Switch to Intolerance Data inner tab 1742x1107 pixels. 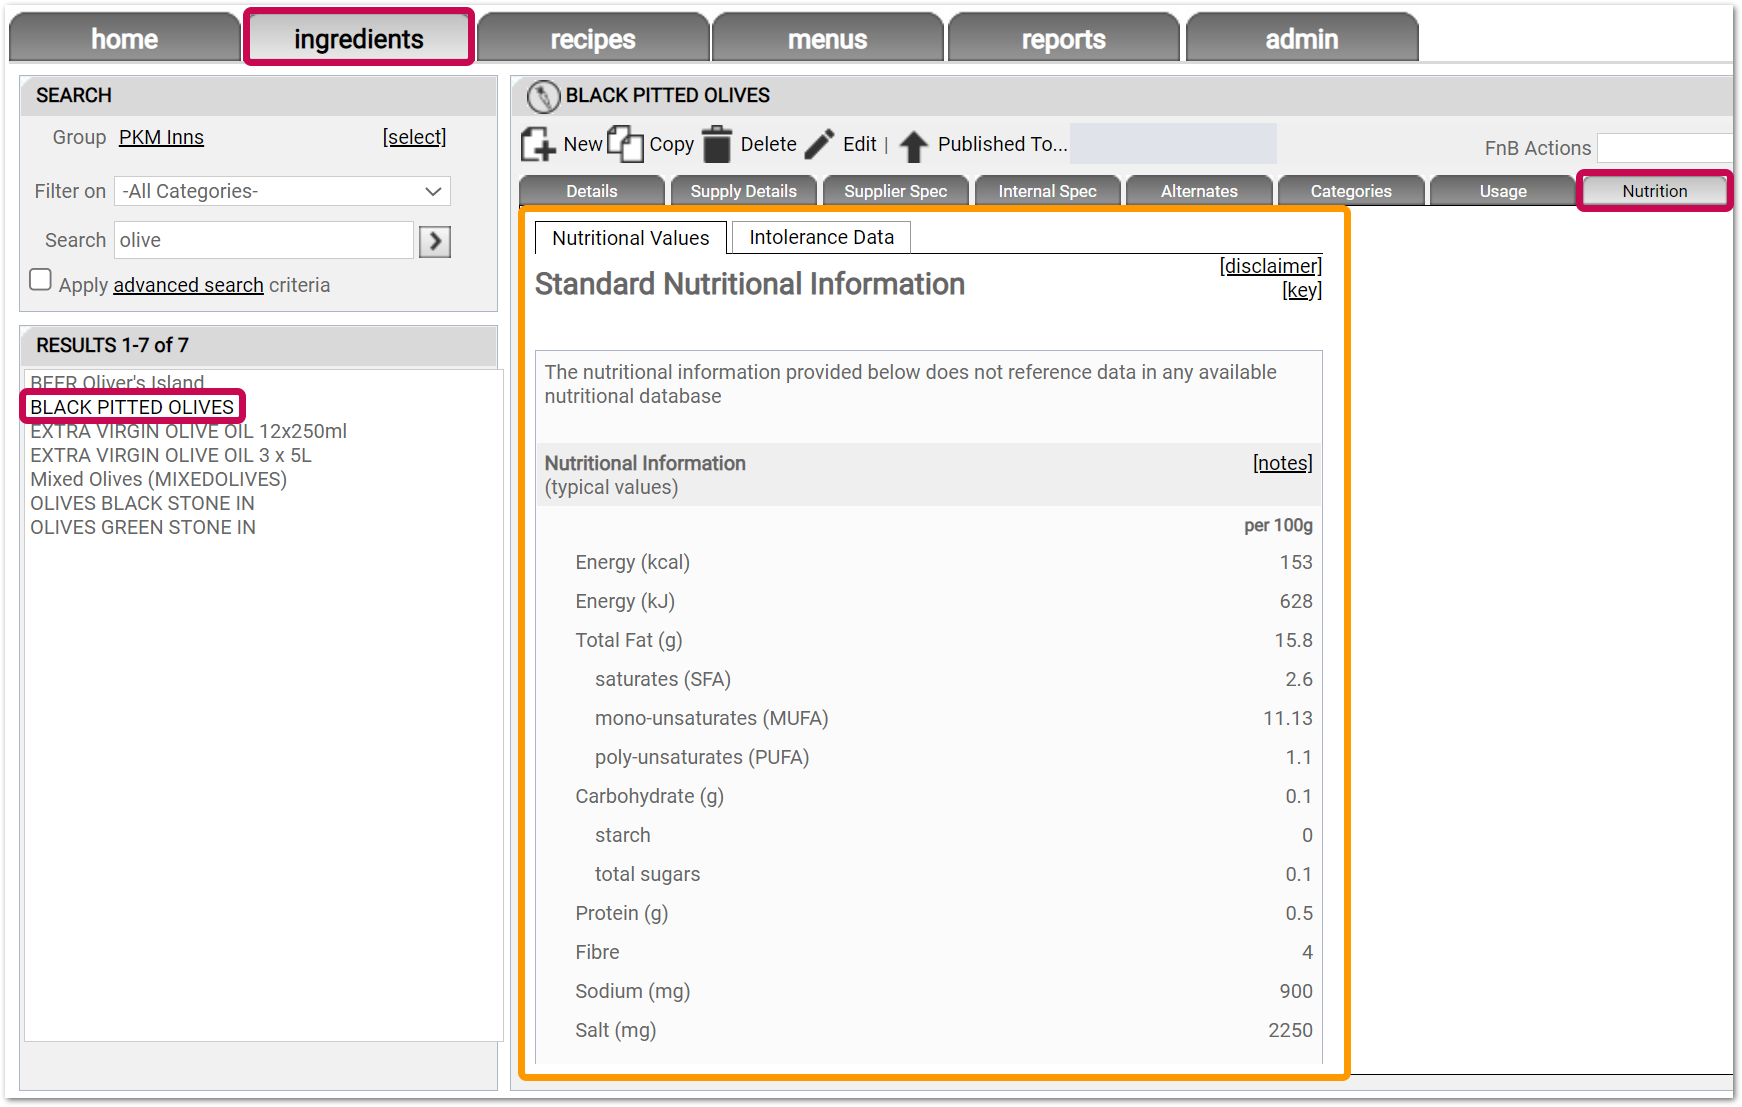822,237
